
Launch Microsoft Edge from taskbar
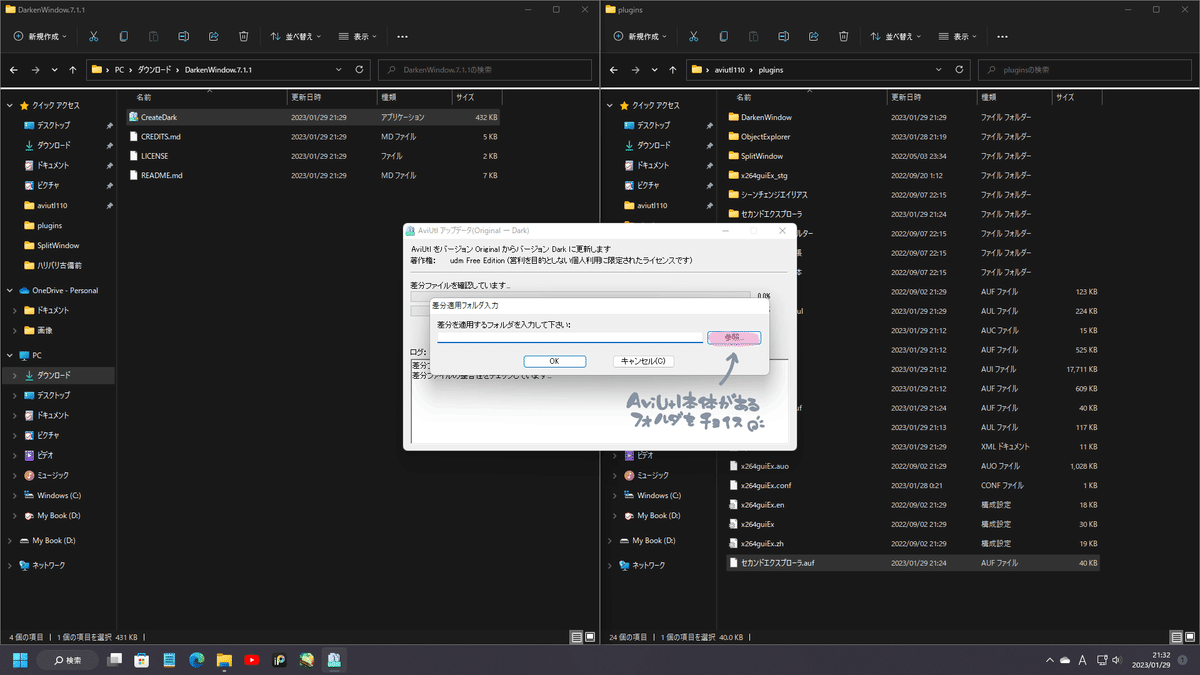197,660
